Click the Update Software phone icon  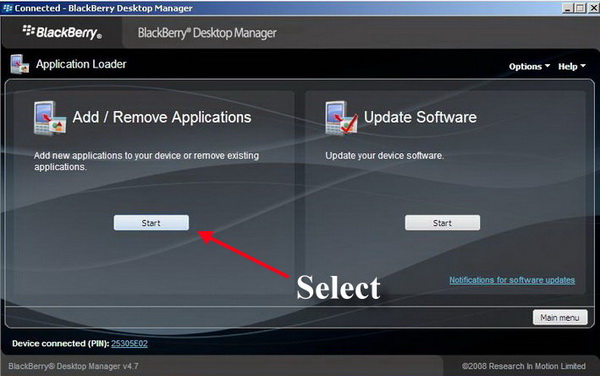pos(341,118)
